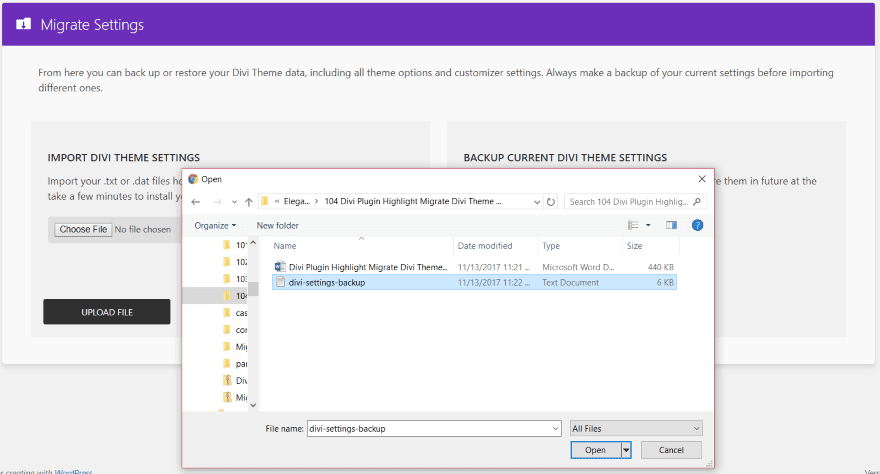Open the recent locations dropdown arrow

(x=232, y=202)
